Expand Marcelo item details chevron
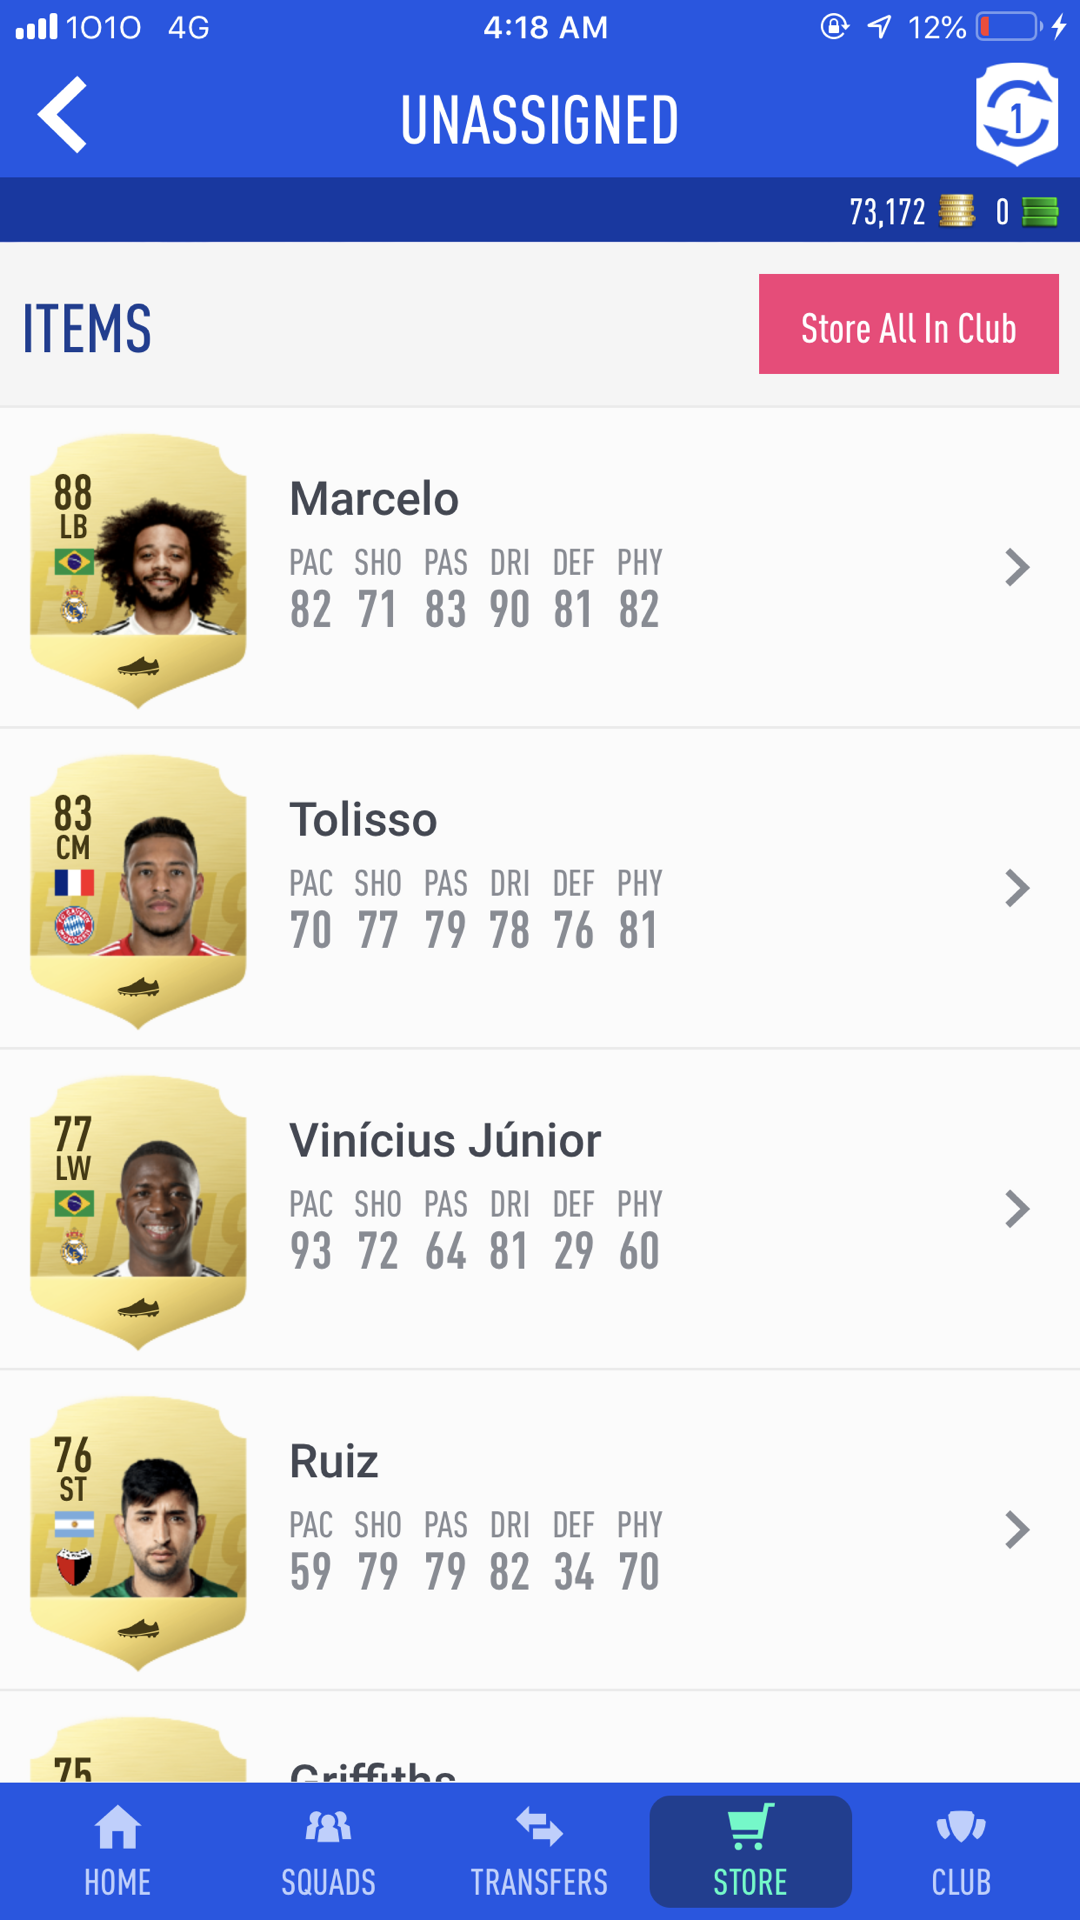 [1017, 567]
